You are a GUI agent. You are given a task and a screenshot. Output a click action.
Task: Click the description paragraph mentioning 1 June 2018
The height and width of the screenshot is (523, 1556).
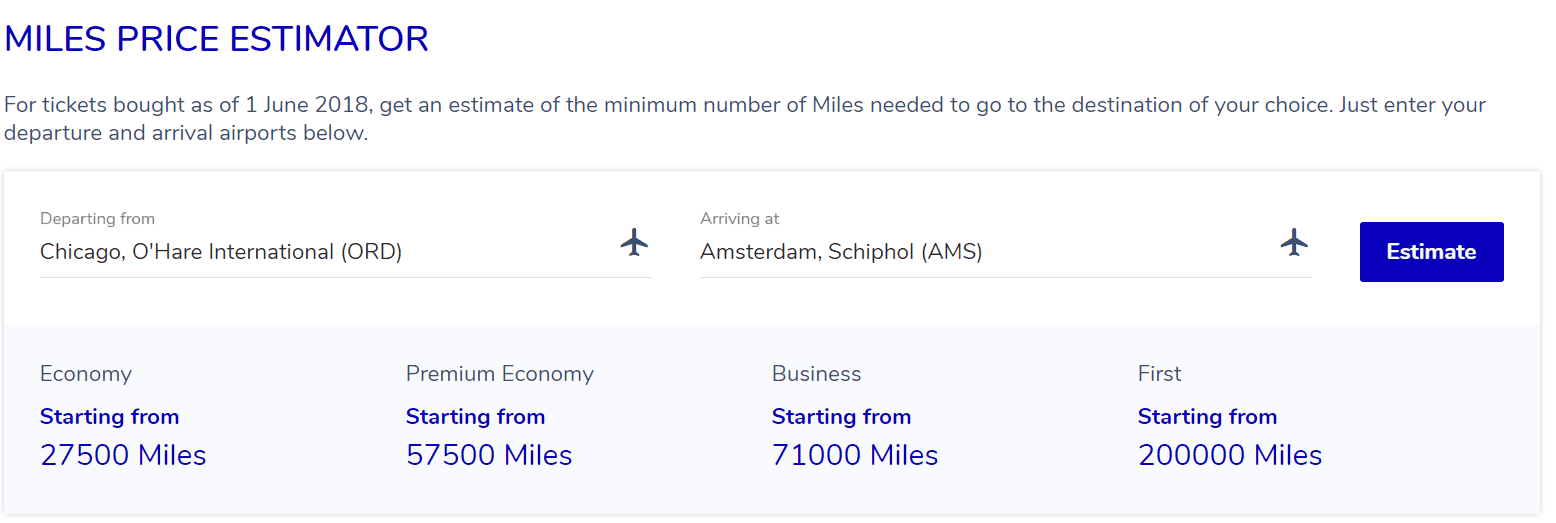point(745,119)
